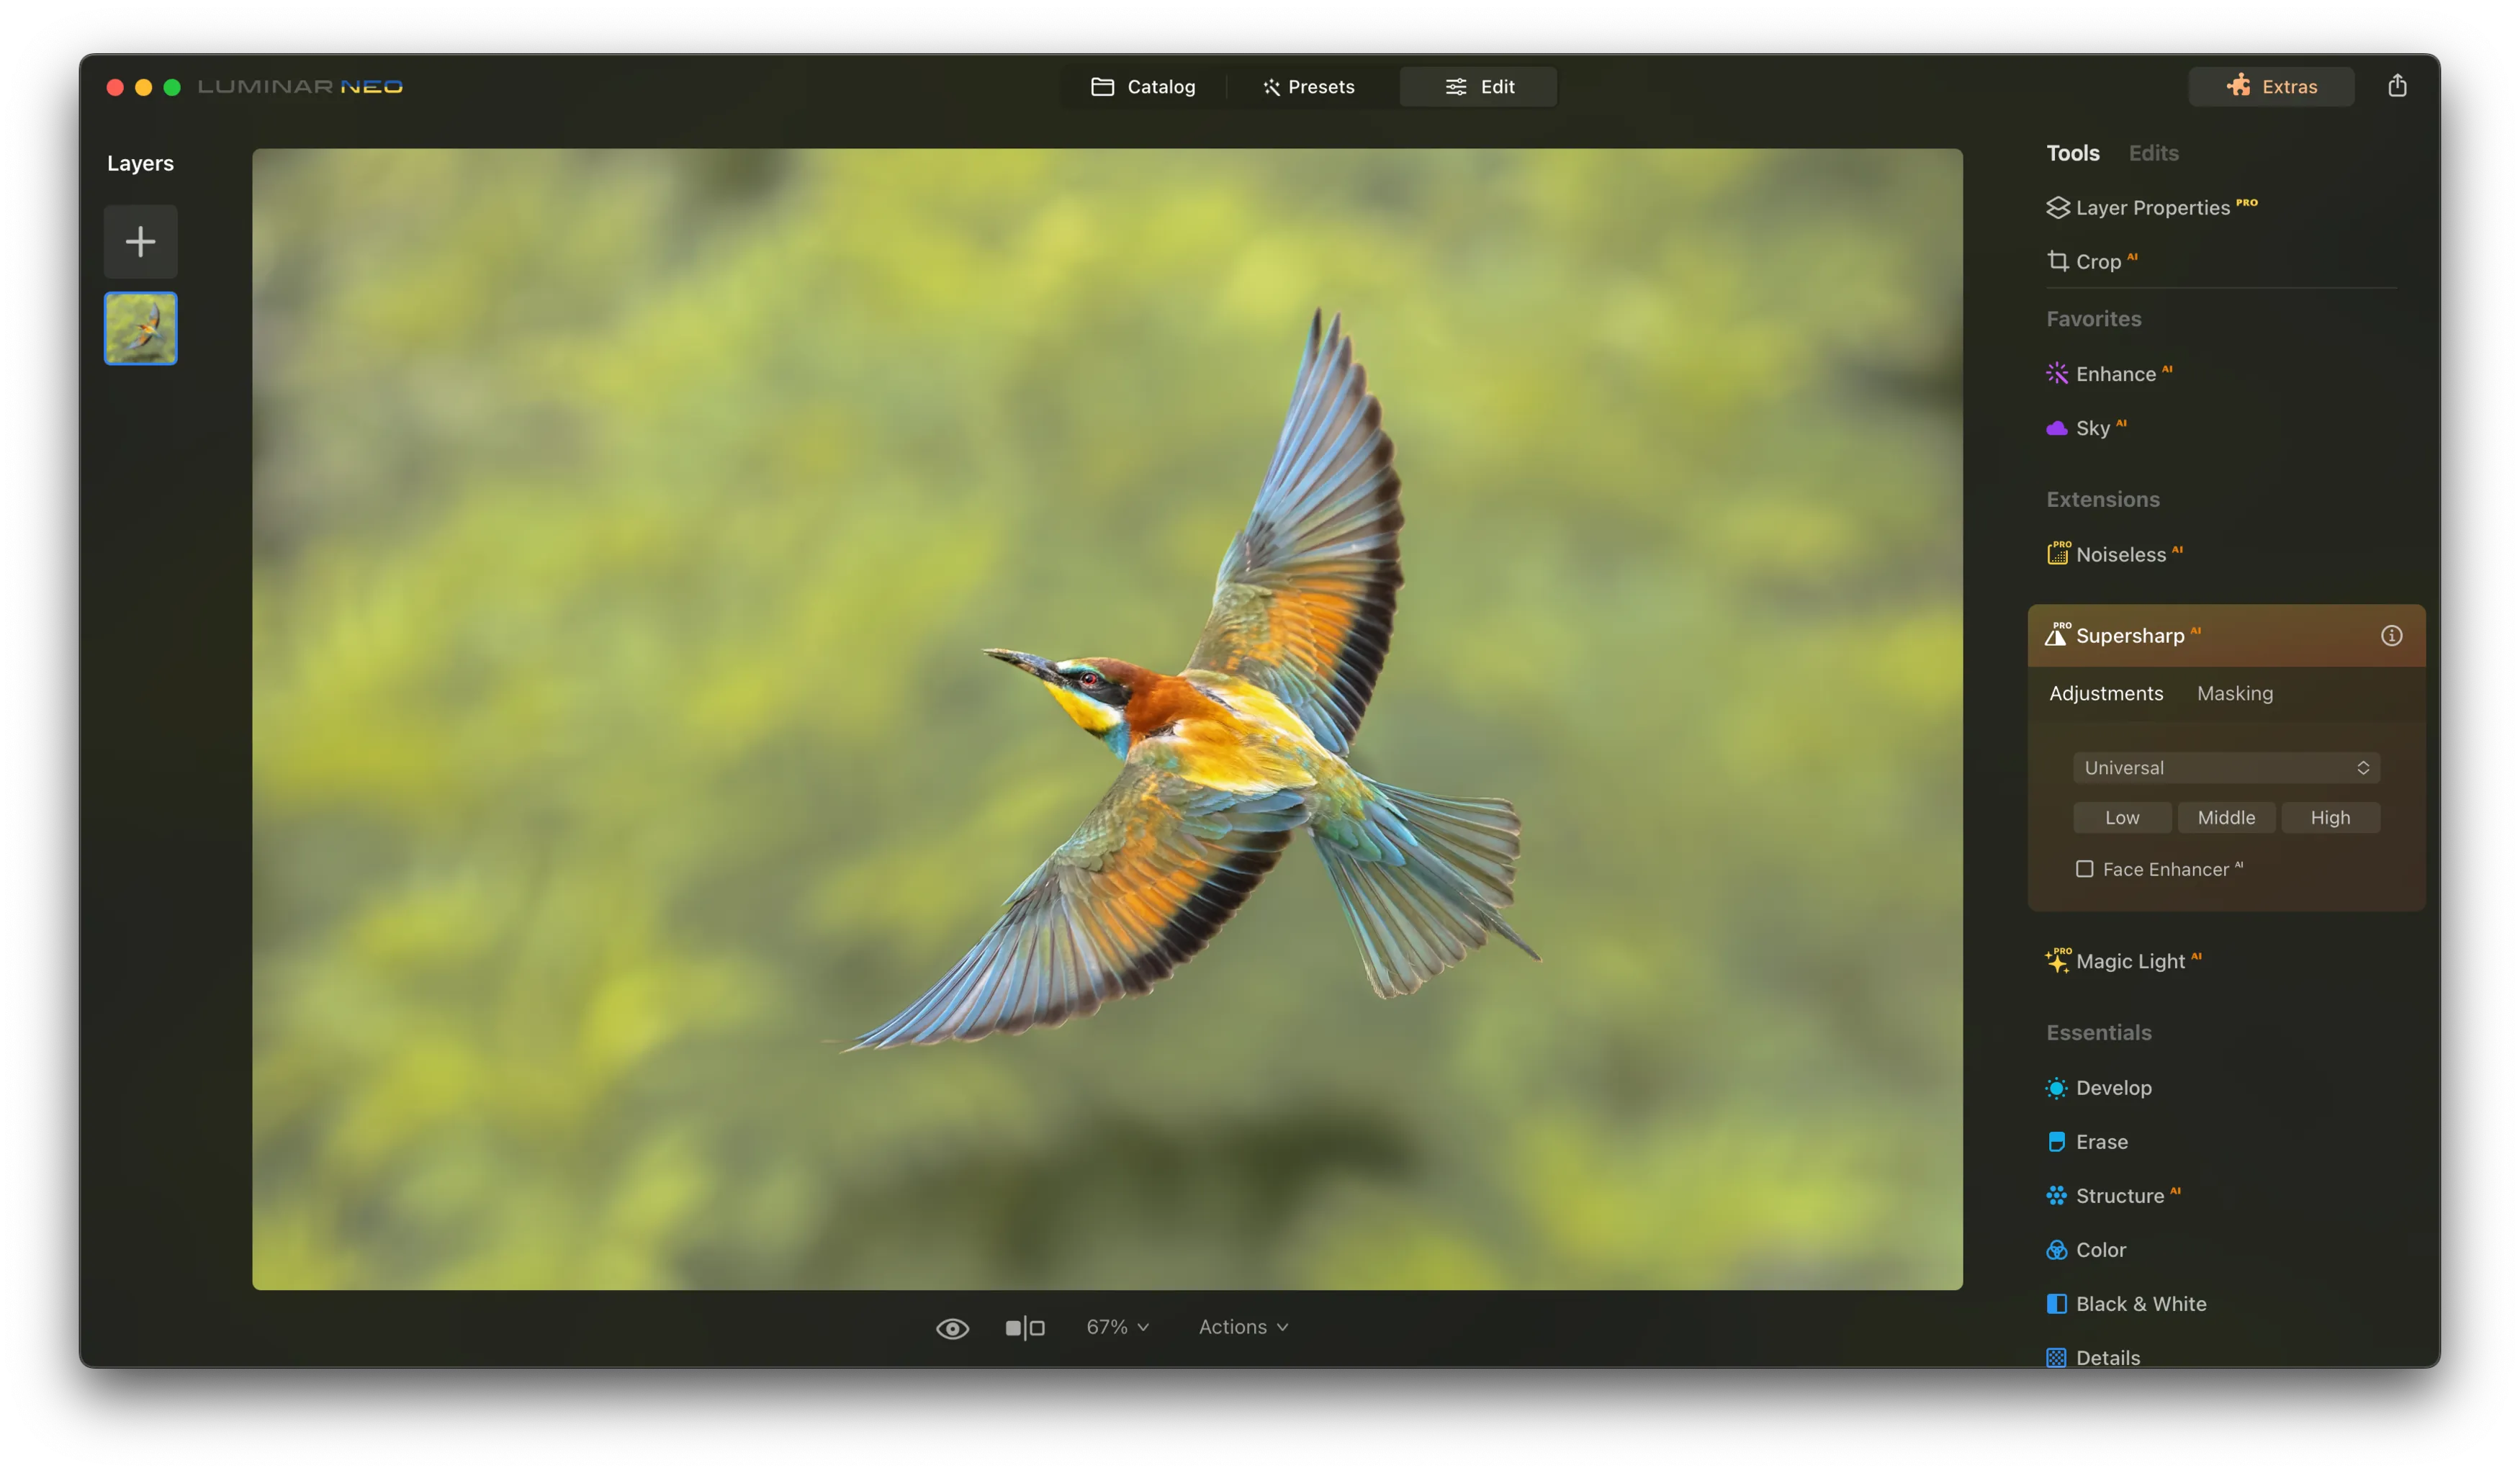Open the Enhance AI tool
Screen dimensions: 2520x1473
click(x=2114, y=374)
